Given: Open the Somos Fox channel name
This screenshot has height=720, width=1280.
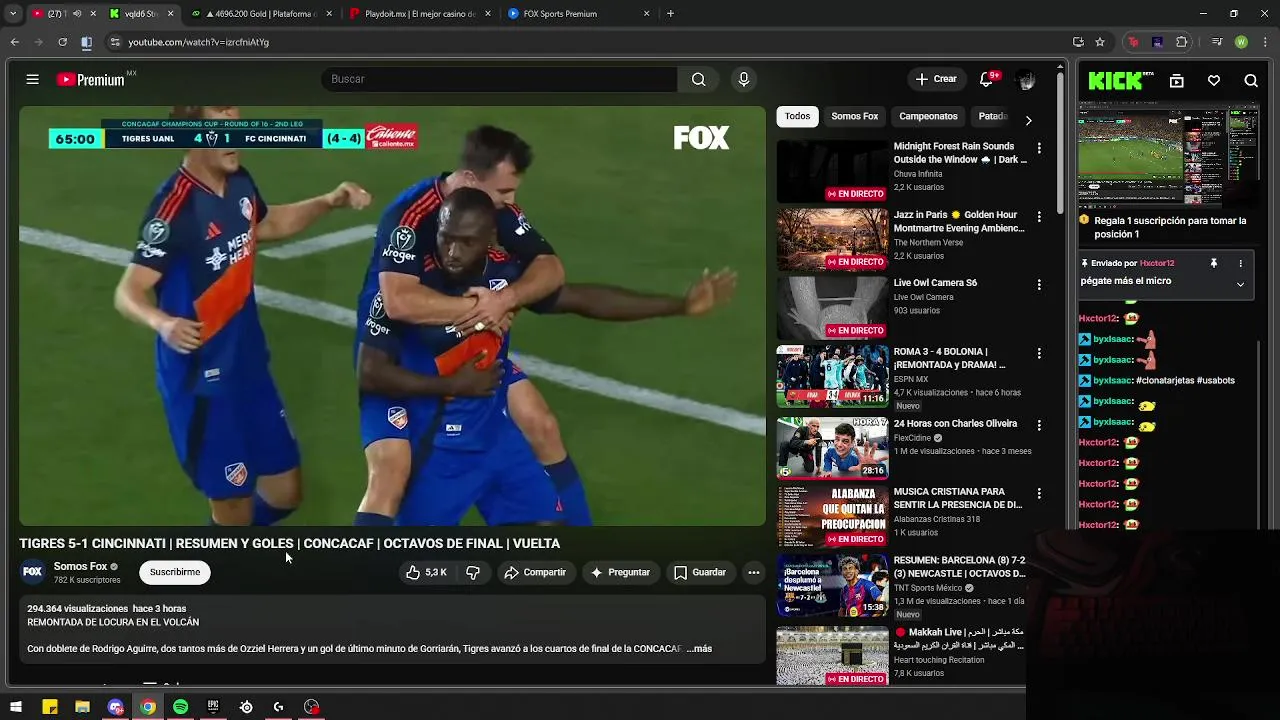Looking at the screenshot, I should tap(80, 566).
